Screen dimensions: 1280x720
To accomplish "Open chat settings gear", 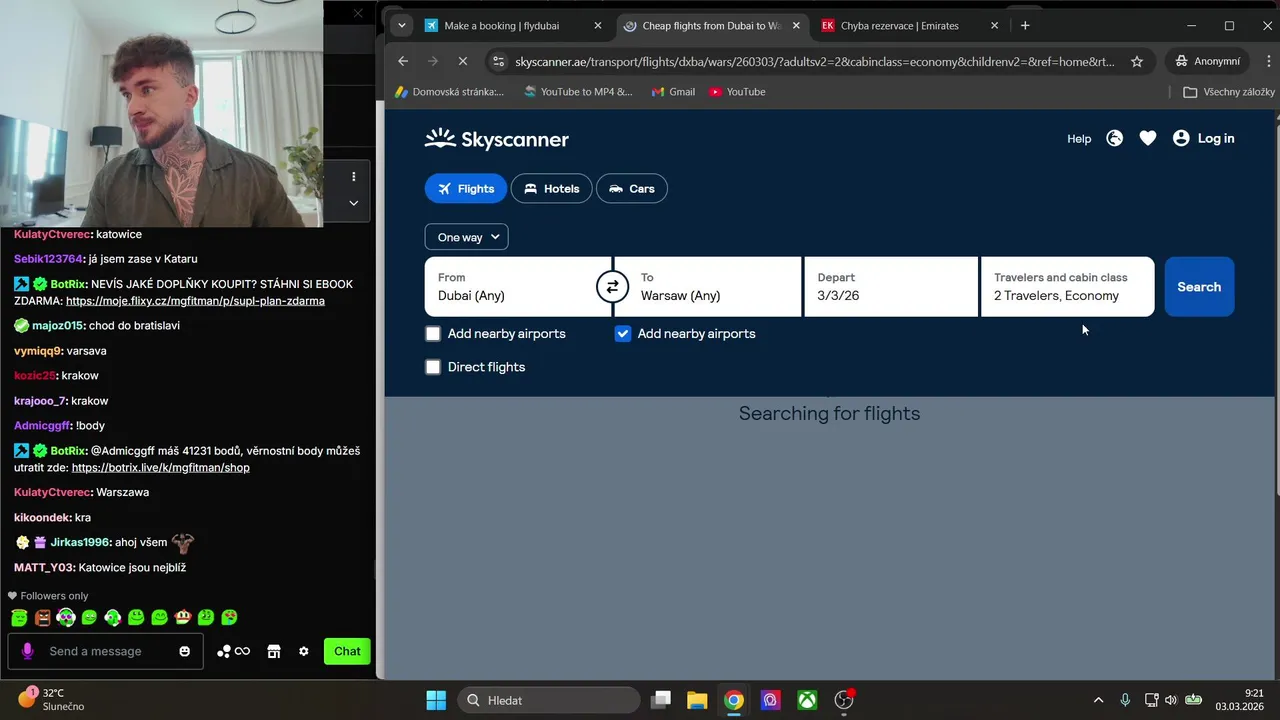I will [x=304, y=651].
